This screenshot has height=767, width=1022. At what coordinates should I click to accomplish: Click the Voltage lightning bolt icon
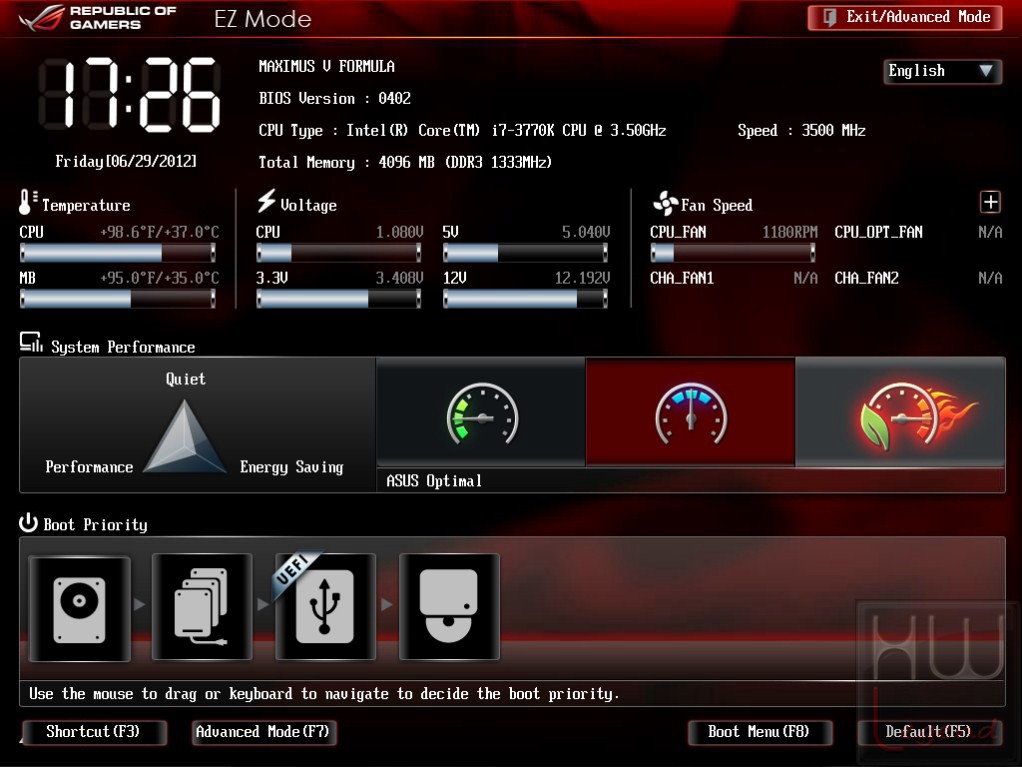(266, 201)
